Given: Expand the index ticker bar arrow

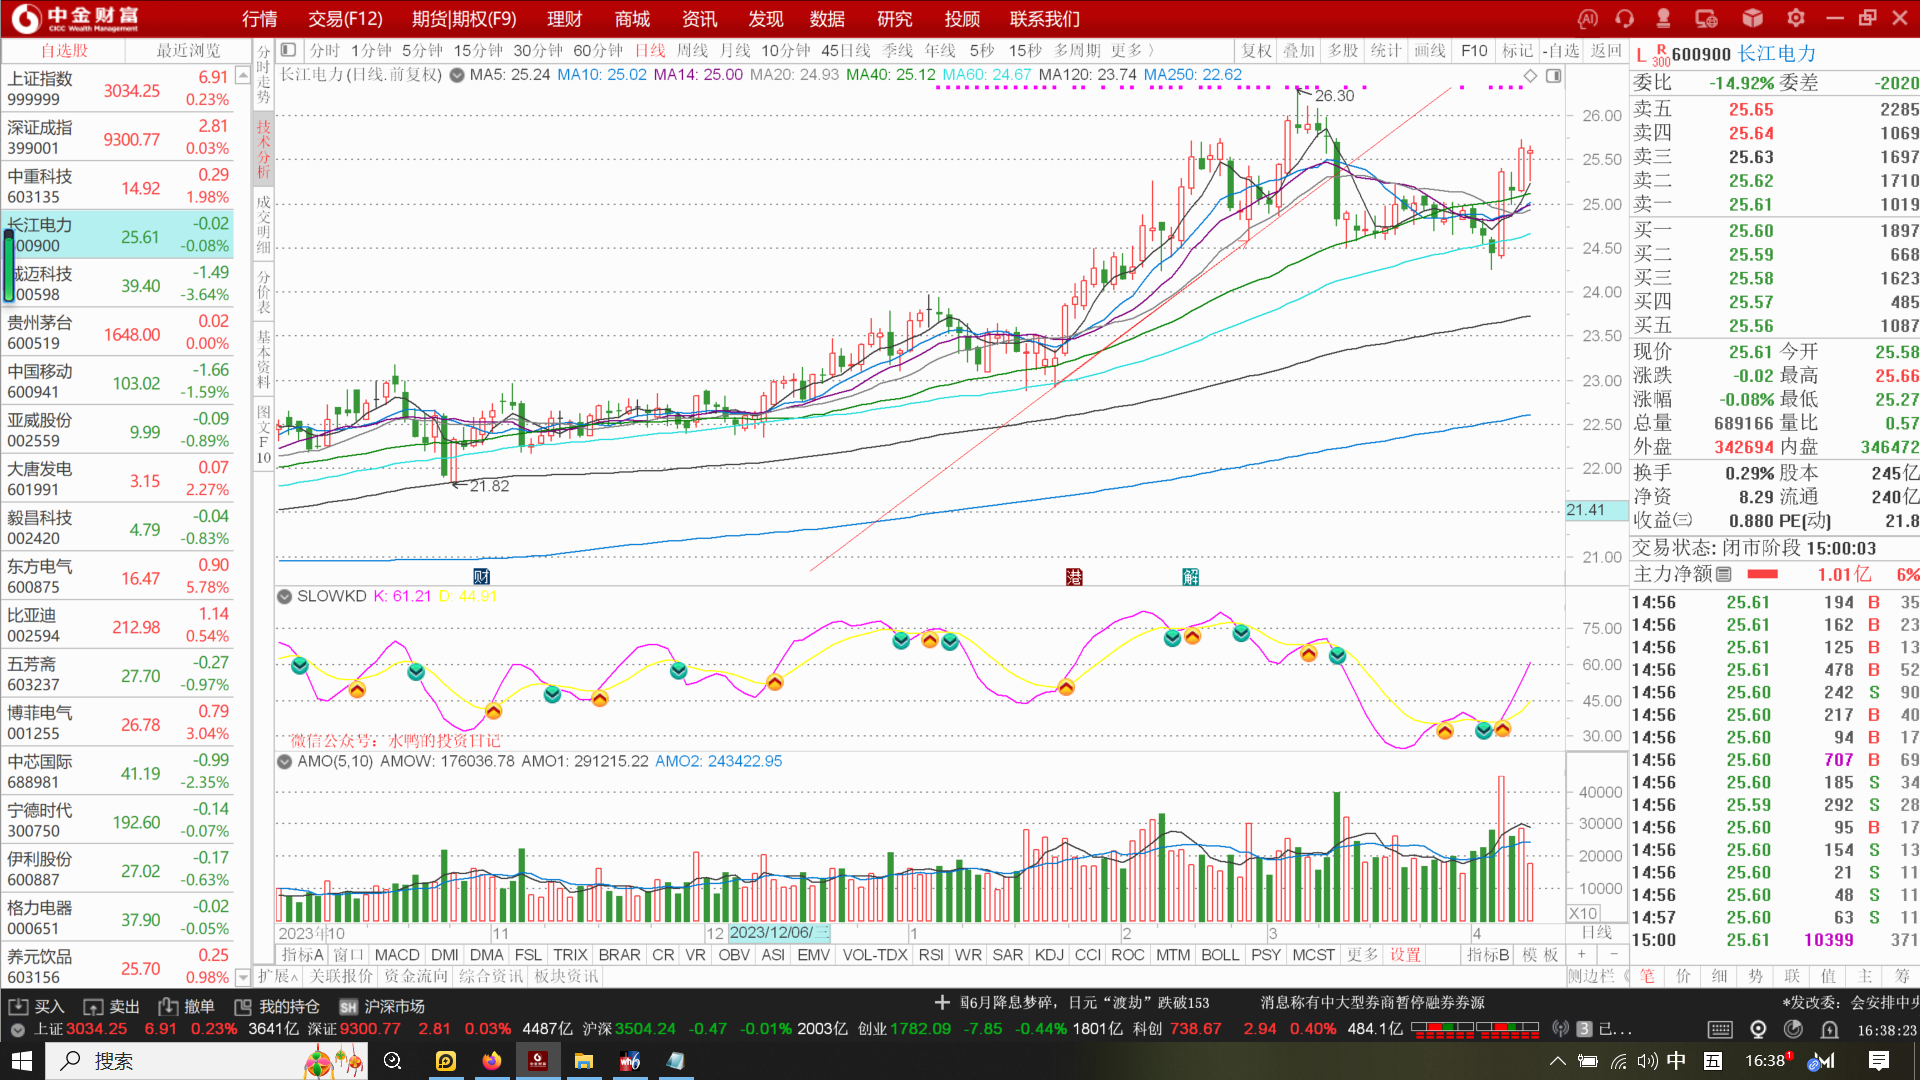Looking at the screenshot, I should 17,1029.
